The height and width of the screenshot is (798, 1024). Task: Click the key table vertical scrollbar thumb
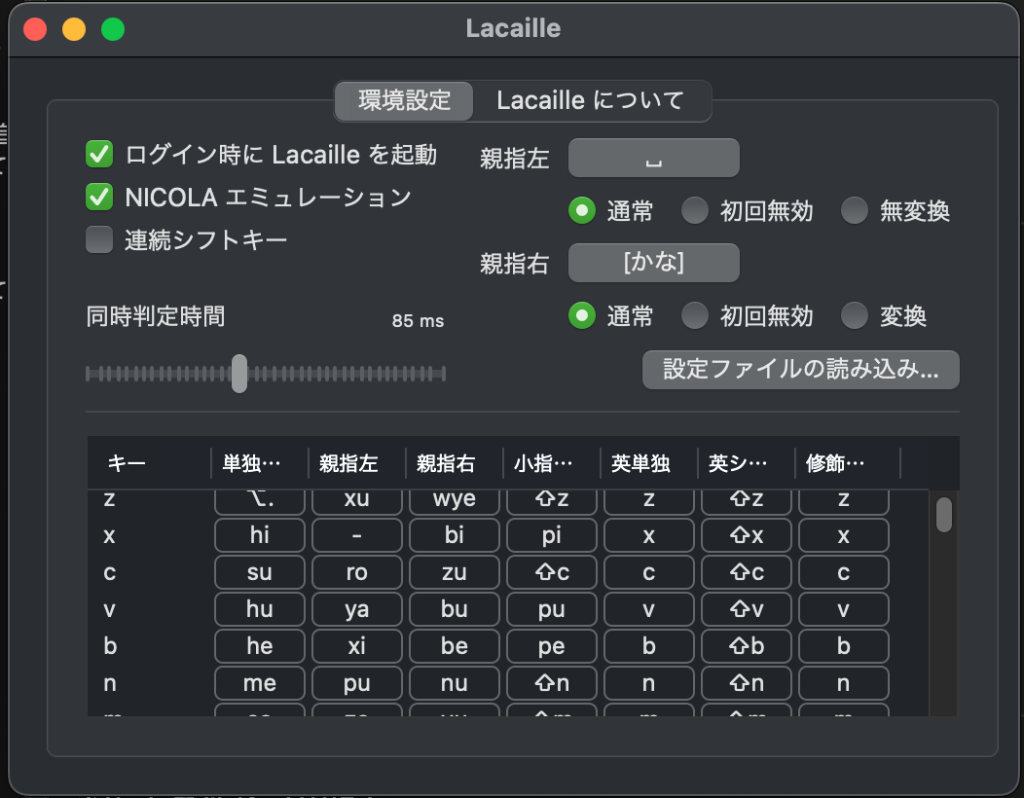(x=944, y=515)
